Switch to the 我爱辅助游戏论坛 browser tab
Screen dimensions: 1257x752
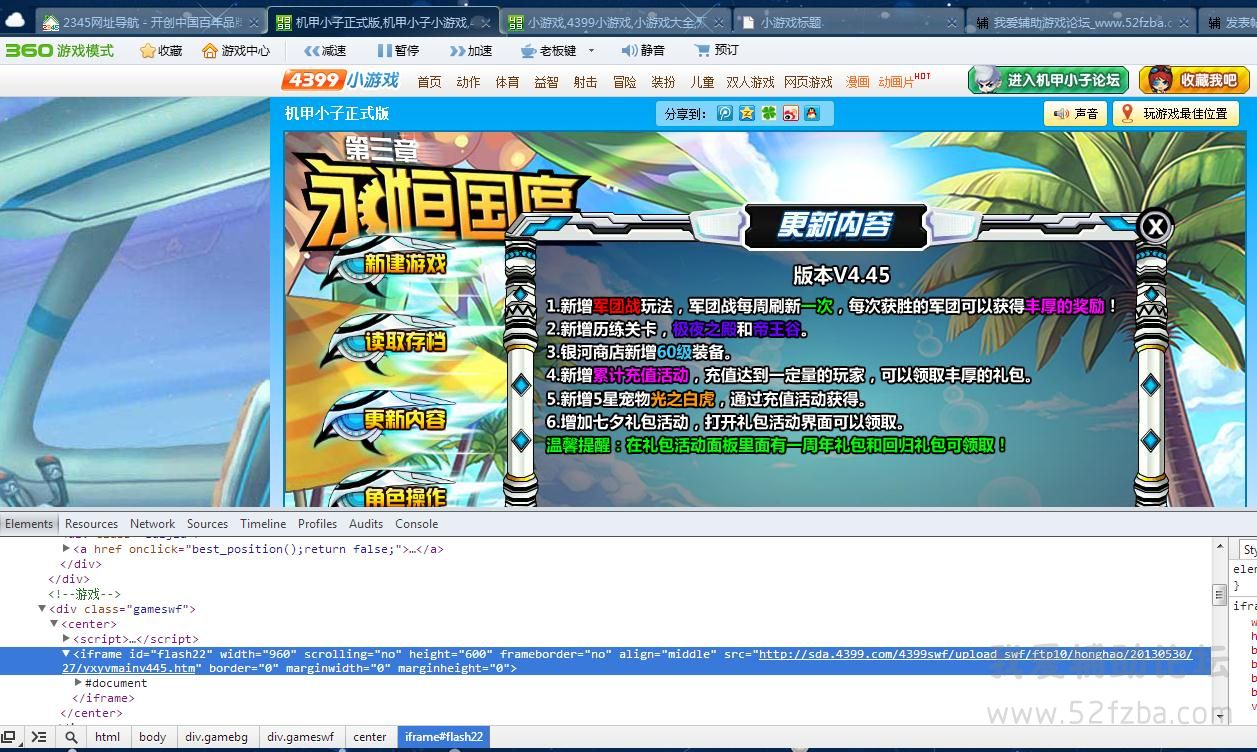pos(1082,22)
